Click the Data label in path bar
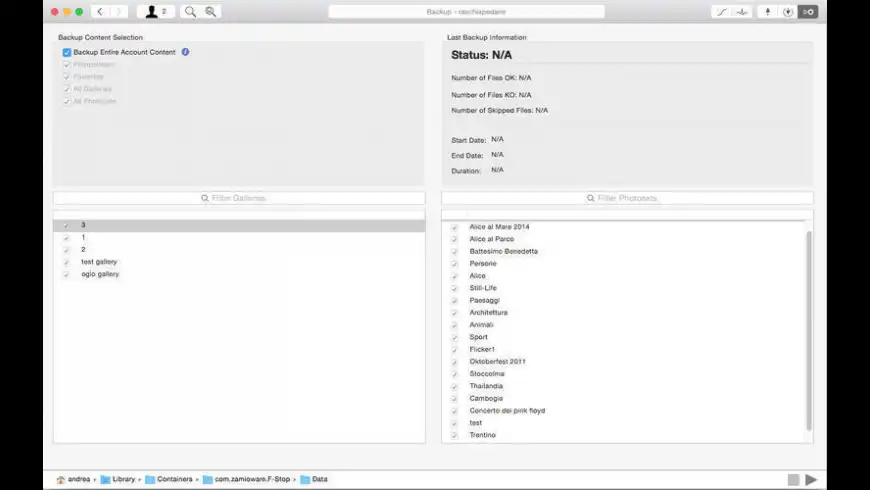 pyautogui.click(x=320, y=479)
